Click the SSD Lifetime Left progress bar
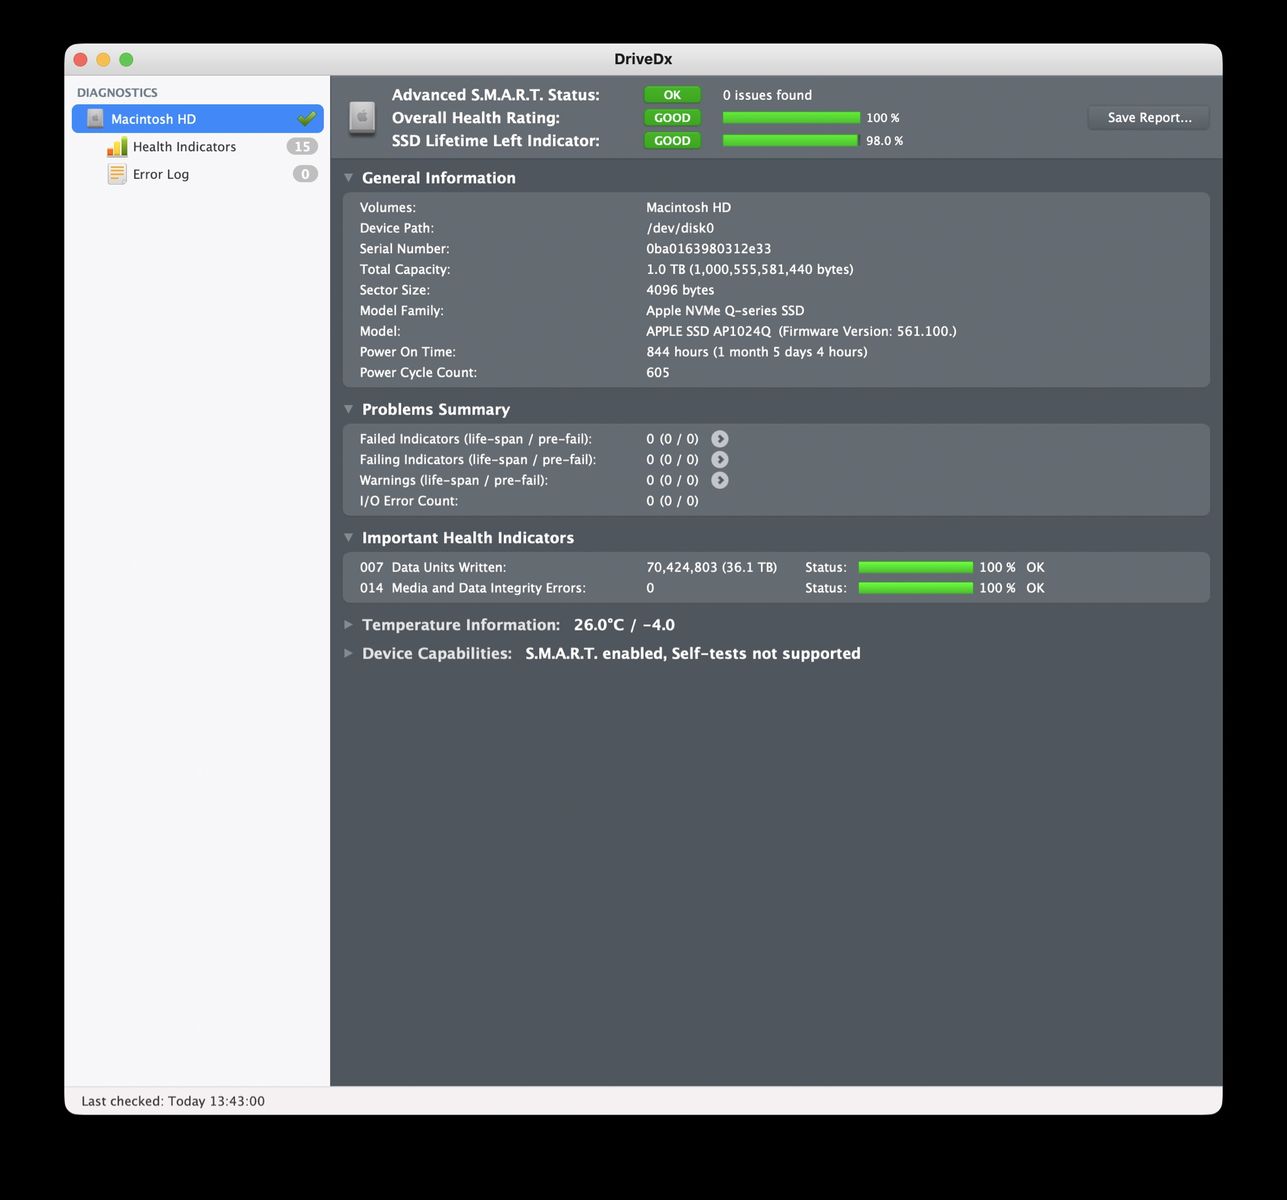Image resolution: width=1287 pixels, height=1200 pixels. (x=791, y=141)
